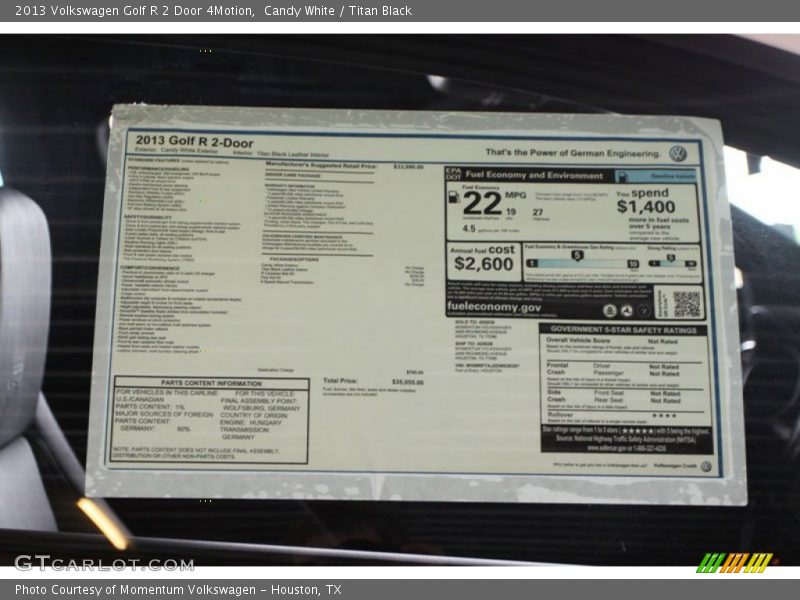800x600 pixels.
Task: Click the '$35,555.00' total price value
Action: (408, 382)
